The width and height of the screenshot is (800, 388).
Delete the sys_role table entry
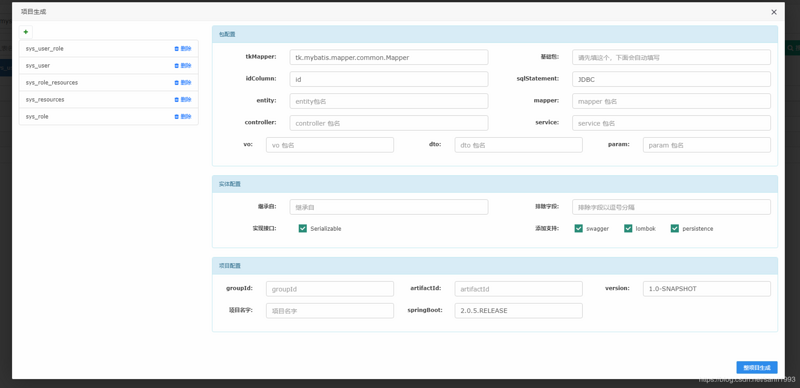click(x=183, y=116)
